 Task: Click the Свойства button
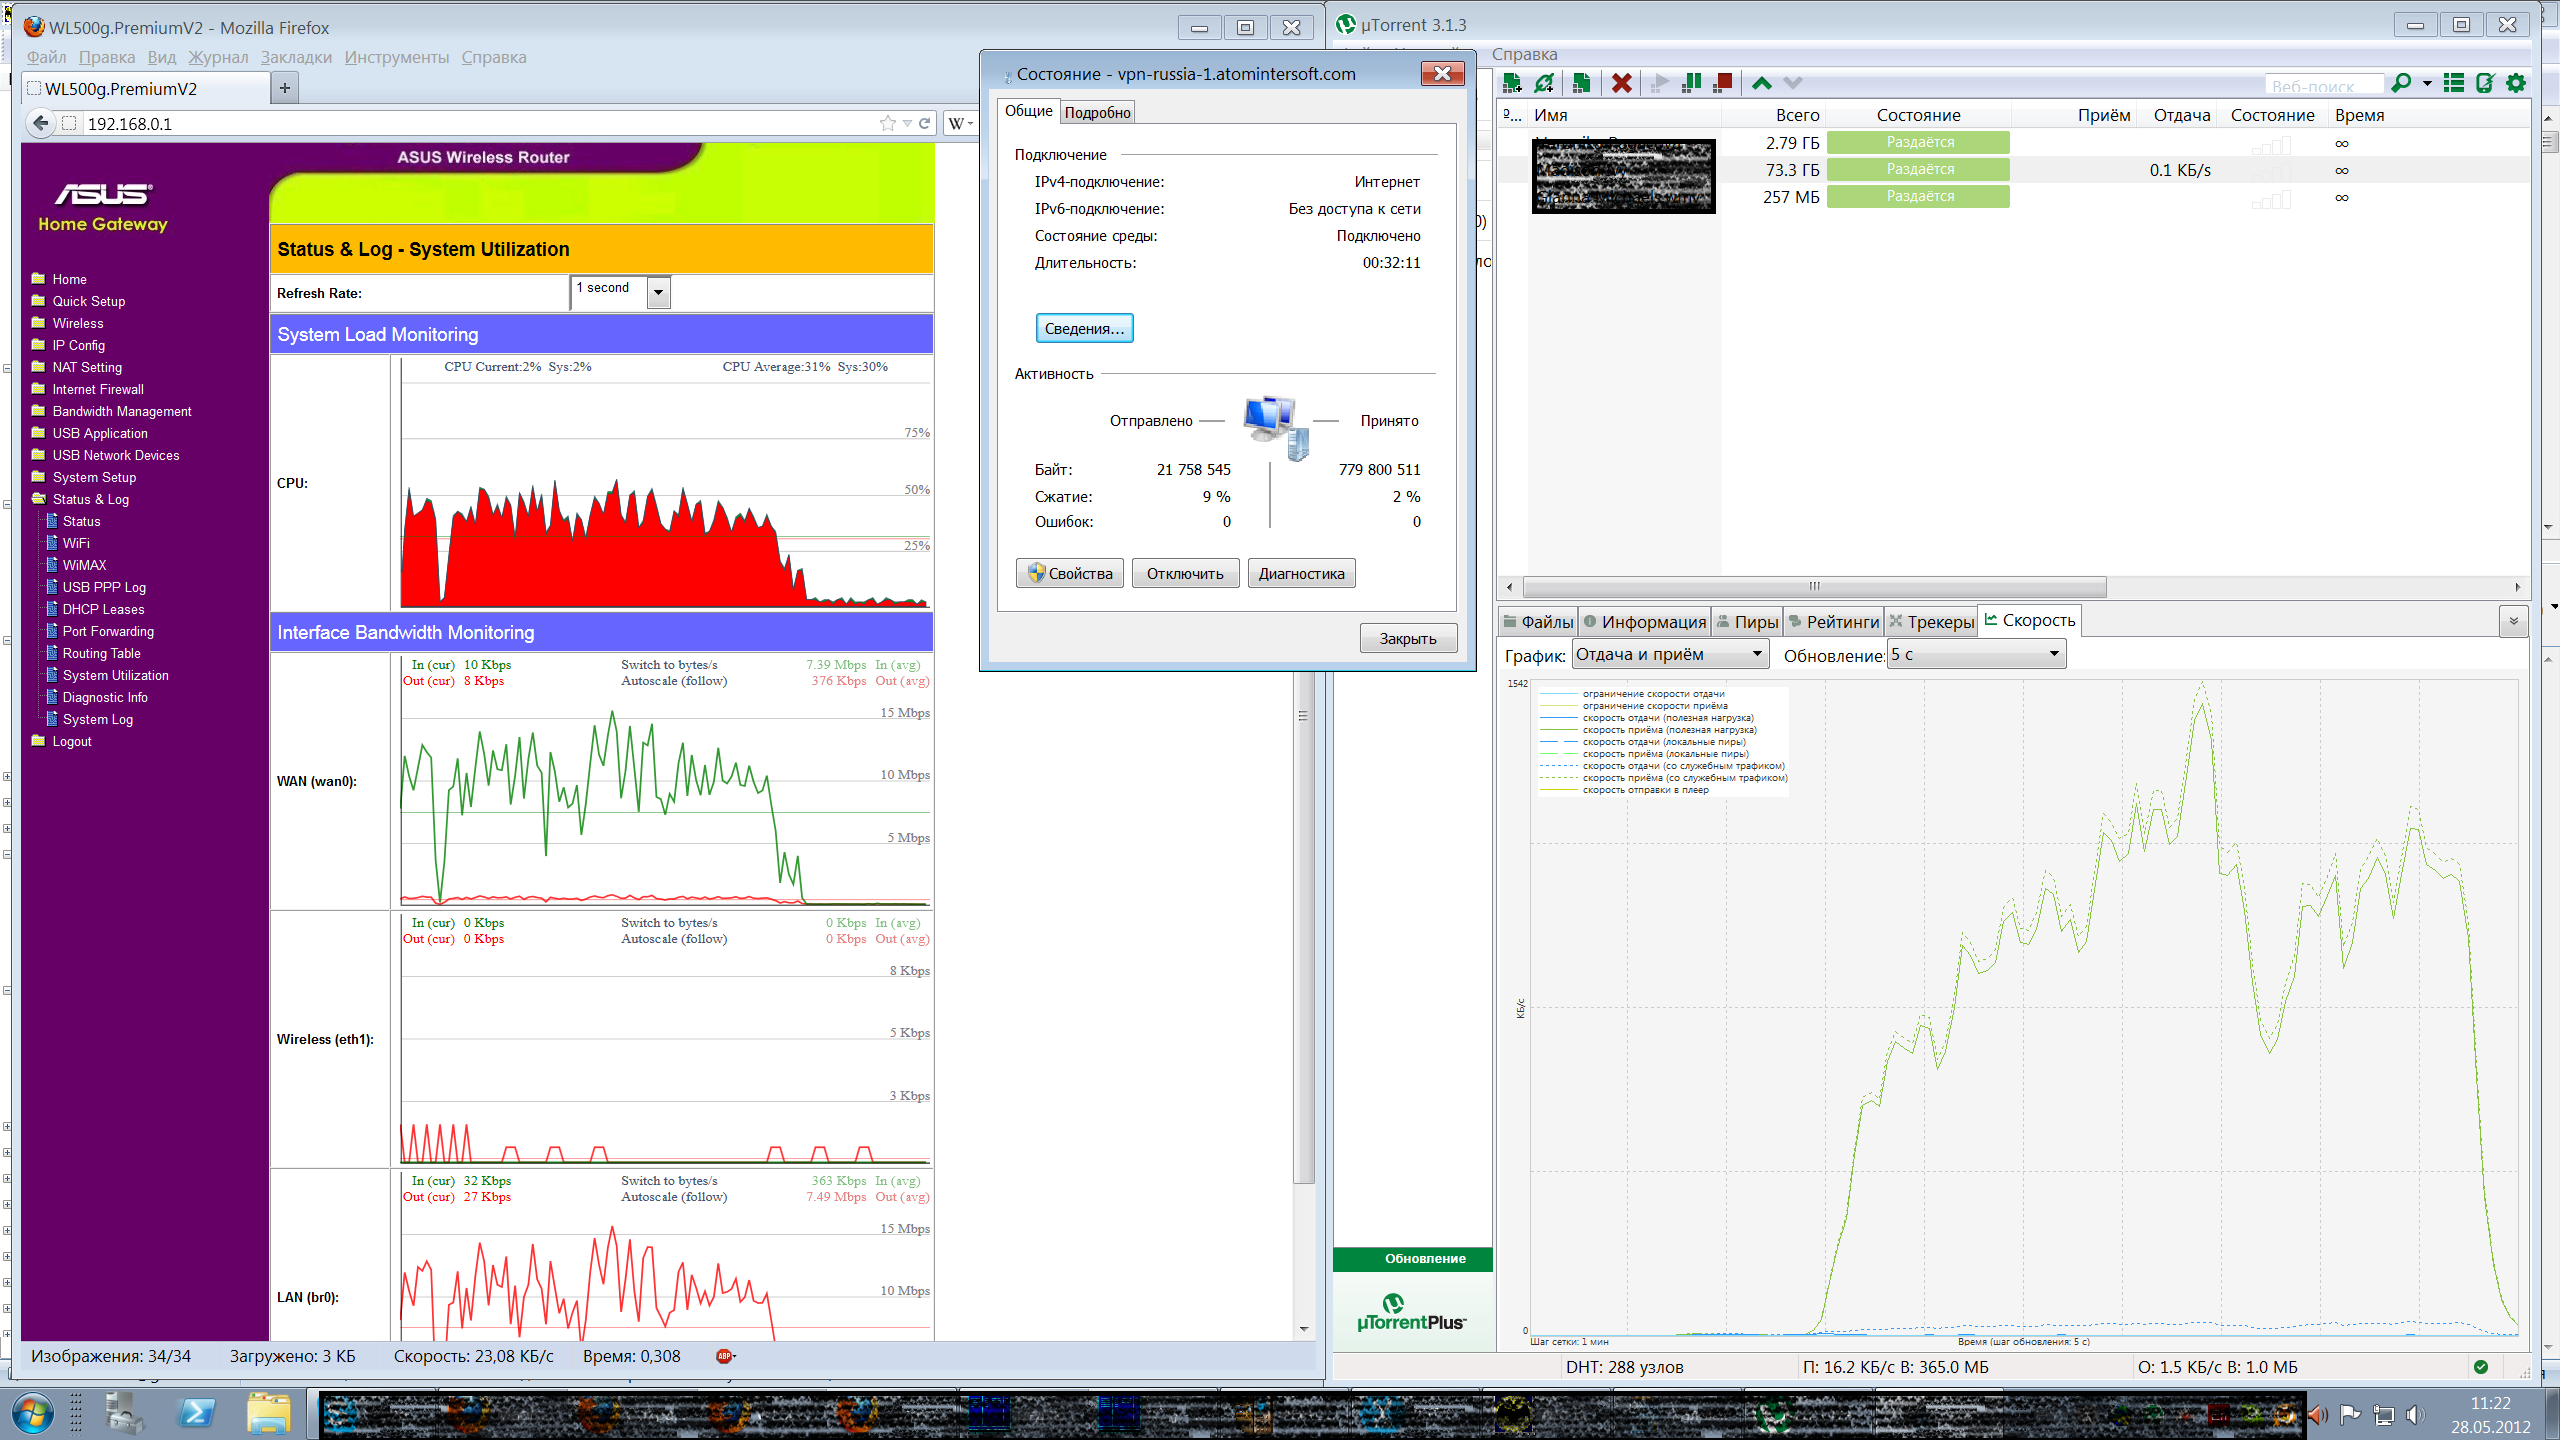coord(1070,573)
